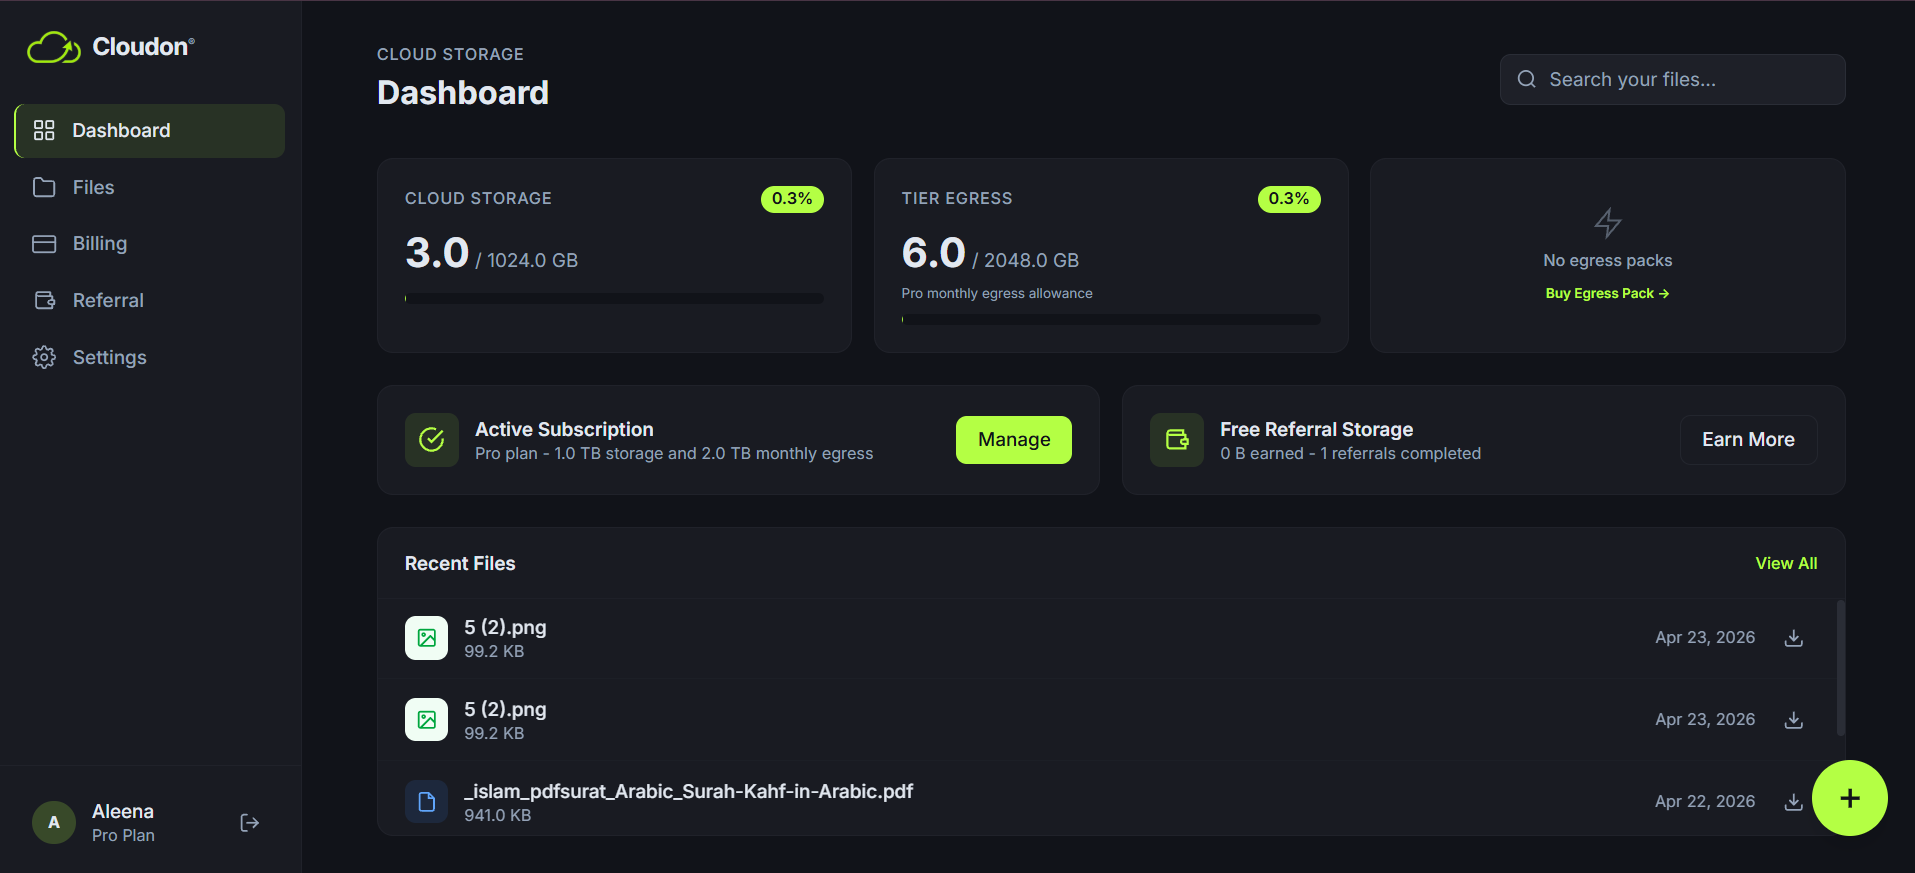The height and width of the screenshot is (873, 1915).
Task: Click the download icon for 5 (2).png
Action: coord(1793,637)
